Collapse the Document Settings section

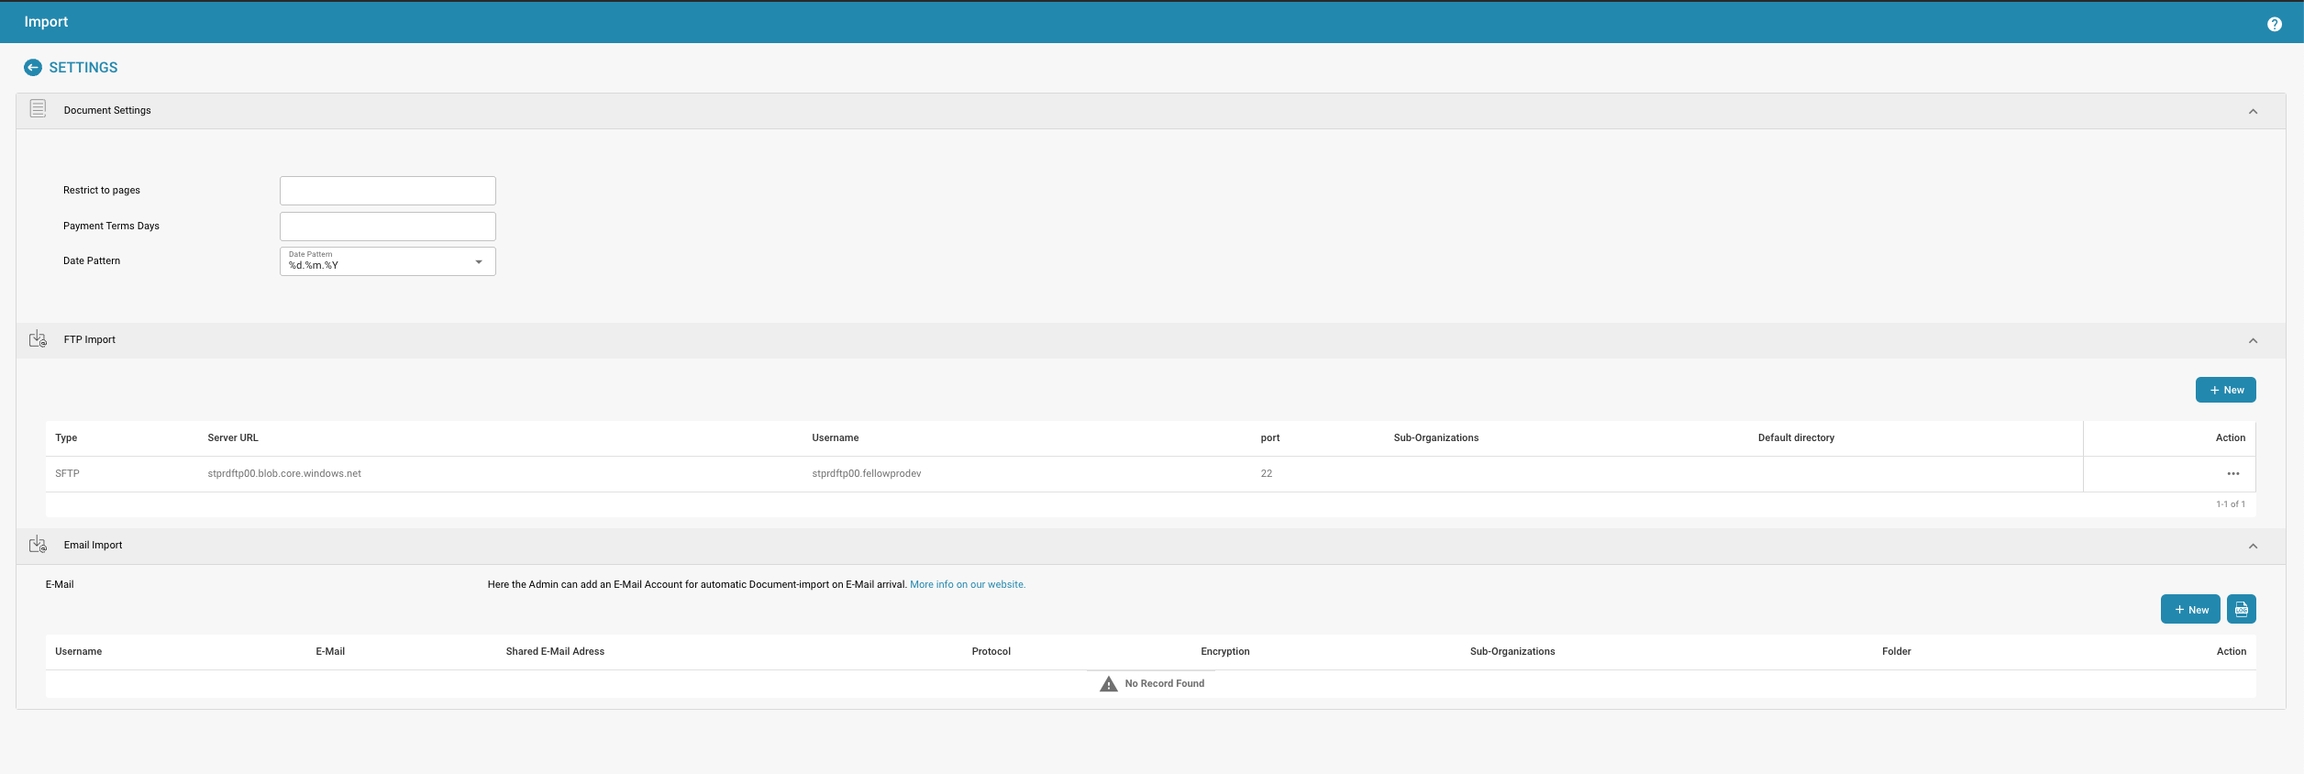(x=2252, y=111)
